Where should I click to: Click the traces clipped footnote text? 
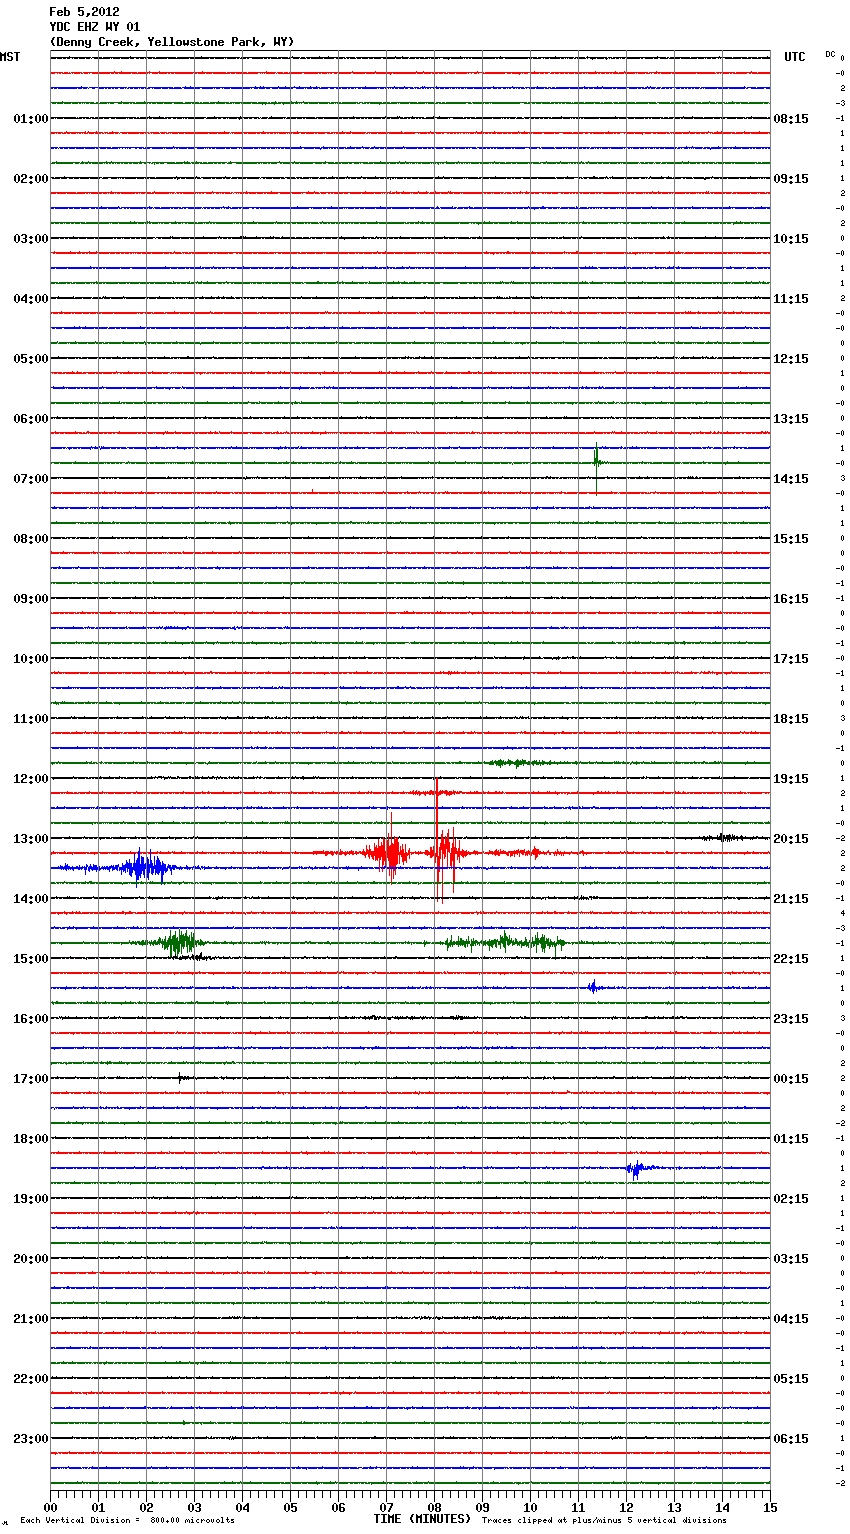(x=604, y=1521)
